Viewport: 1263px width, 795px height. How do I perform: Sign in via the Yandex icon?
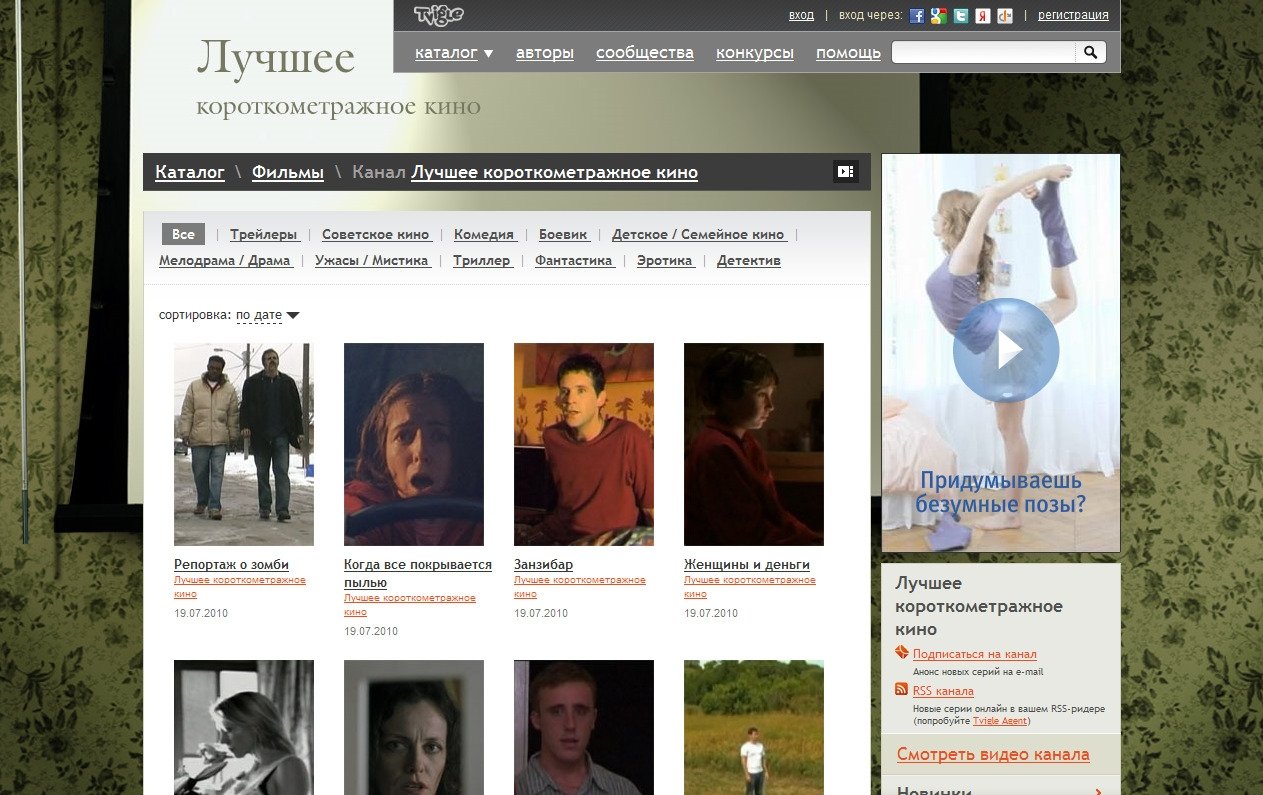[983, 15]
